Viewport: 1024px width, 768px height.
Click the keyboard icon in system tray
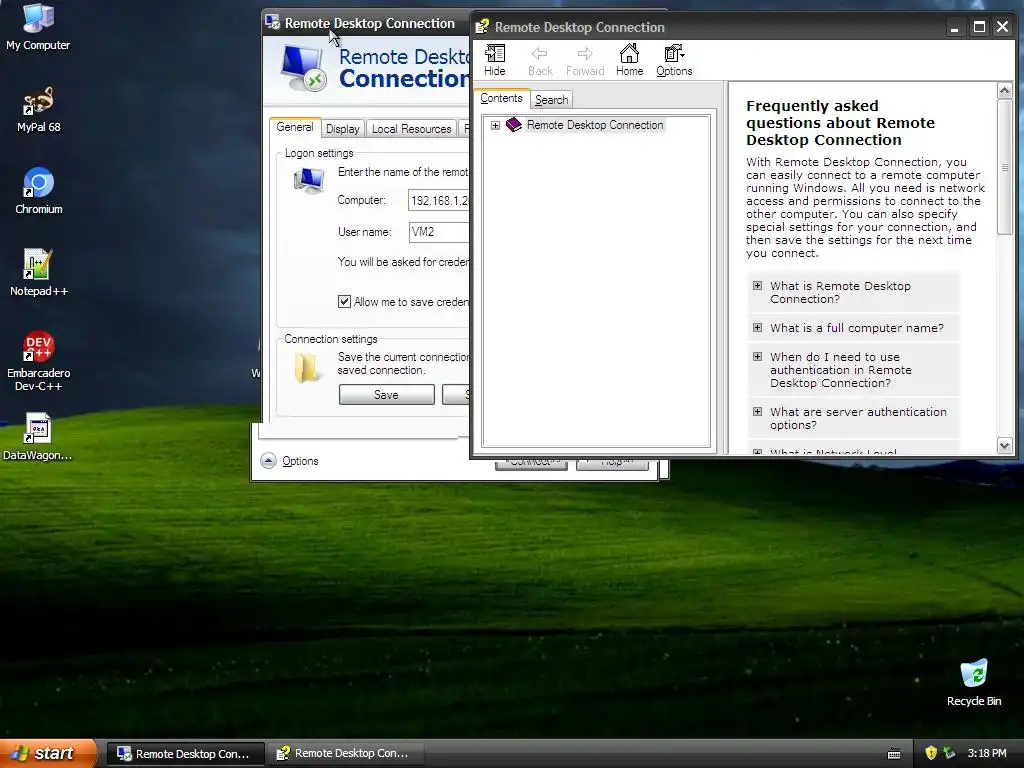[894, 754]
